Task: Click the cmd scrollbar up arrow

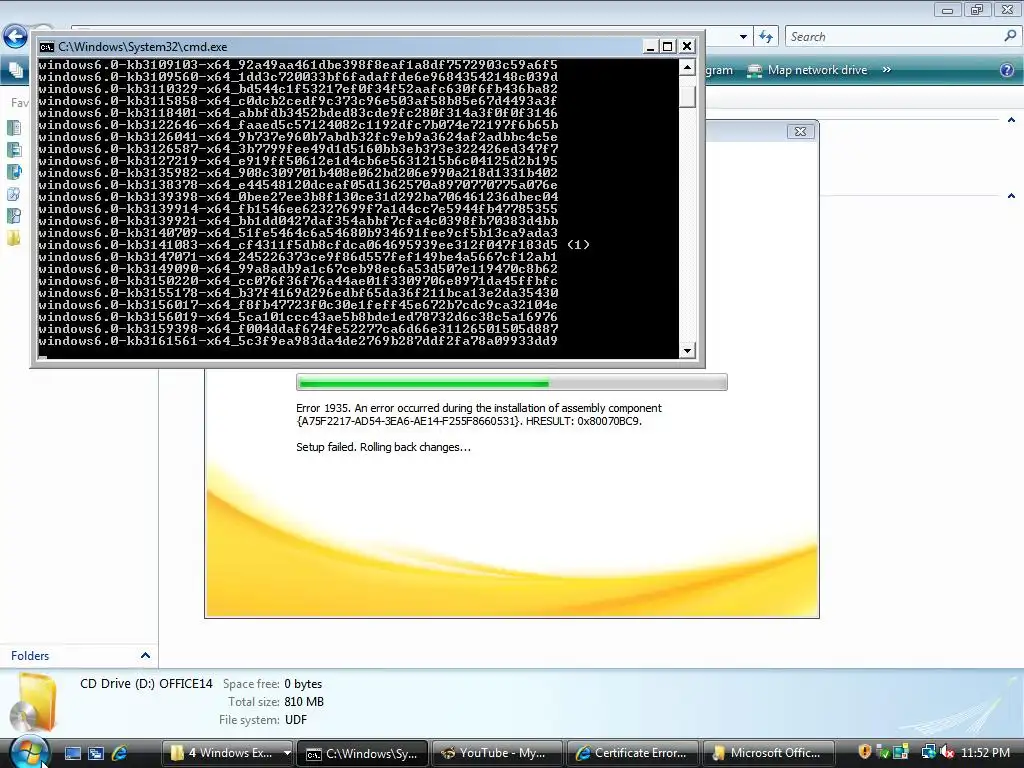Action: click(687, 67)
